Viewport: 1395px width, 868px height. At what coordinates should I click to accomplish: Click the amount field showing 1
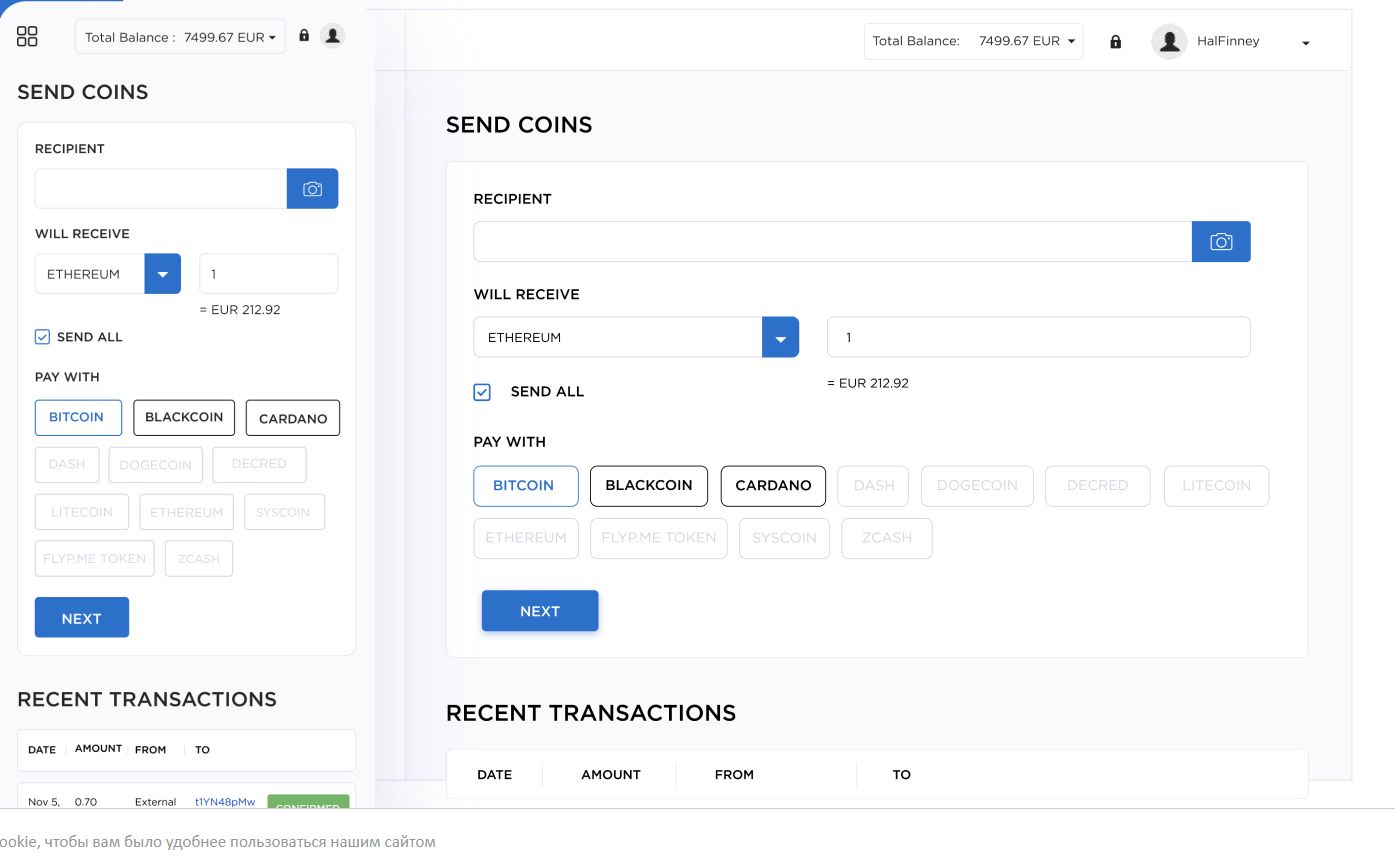[x=1038, y=337]
